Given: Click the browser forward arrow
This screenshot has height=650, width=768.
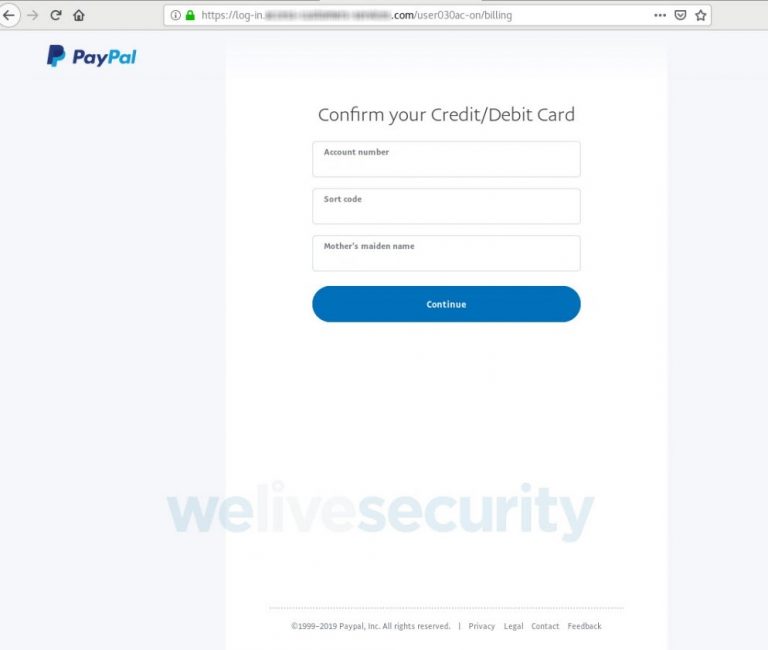Looking at the screenshot, I should [x=33, y=15].
